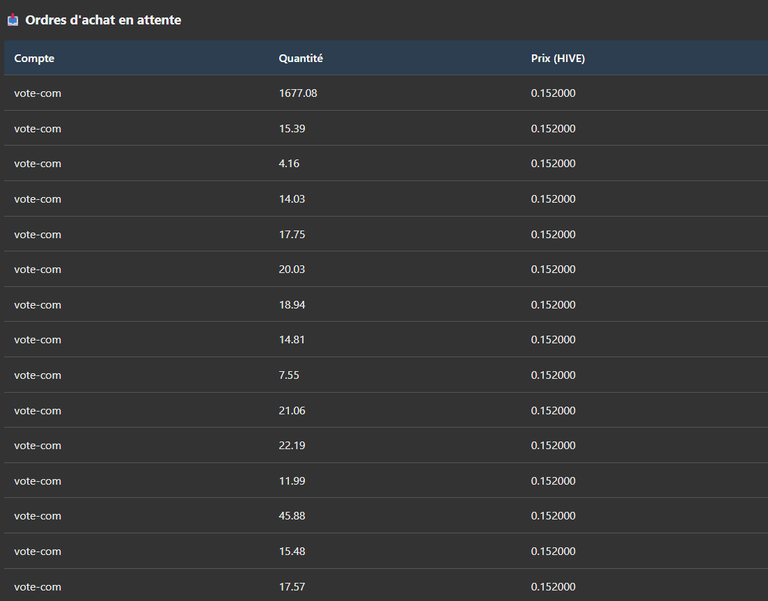The height and width of the screenshot is (601, 768).
Task: Click the Prix (HIVE) column header
Action: coord(558,58)
